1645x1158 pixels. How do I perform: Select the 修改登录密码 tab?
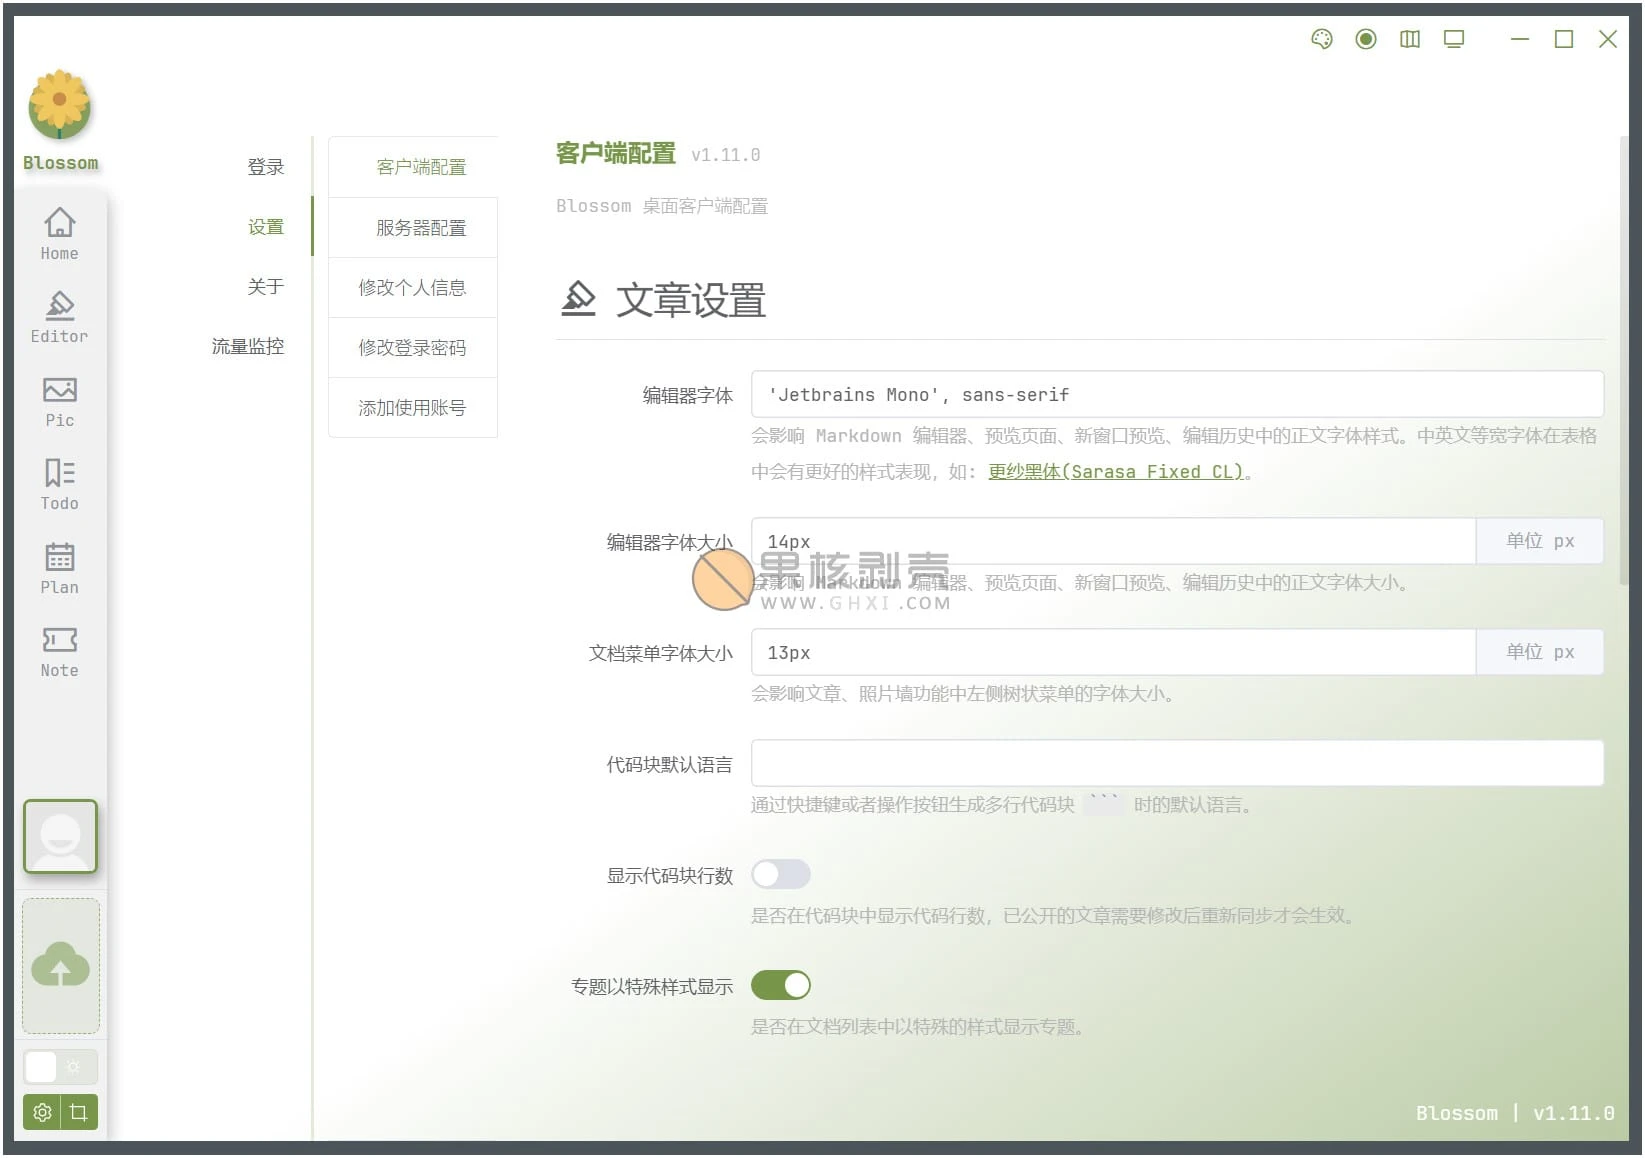pos(412,348)
